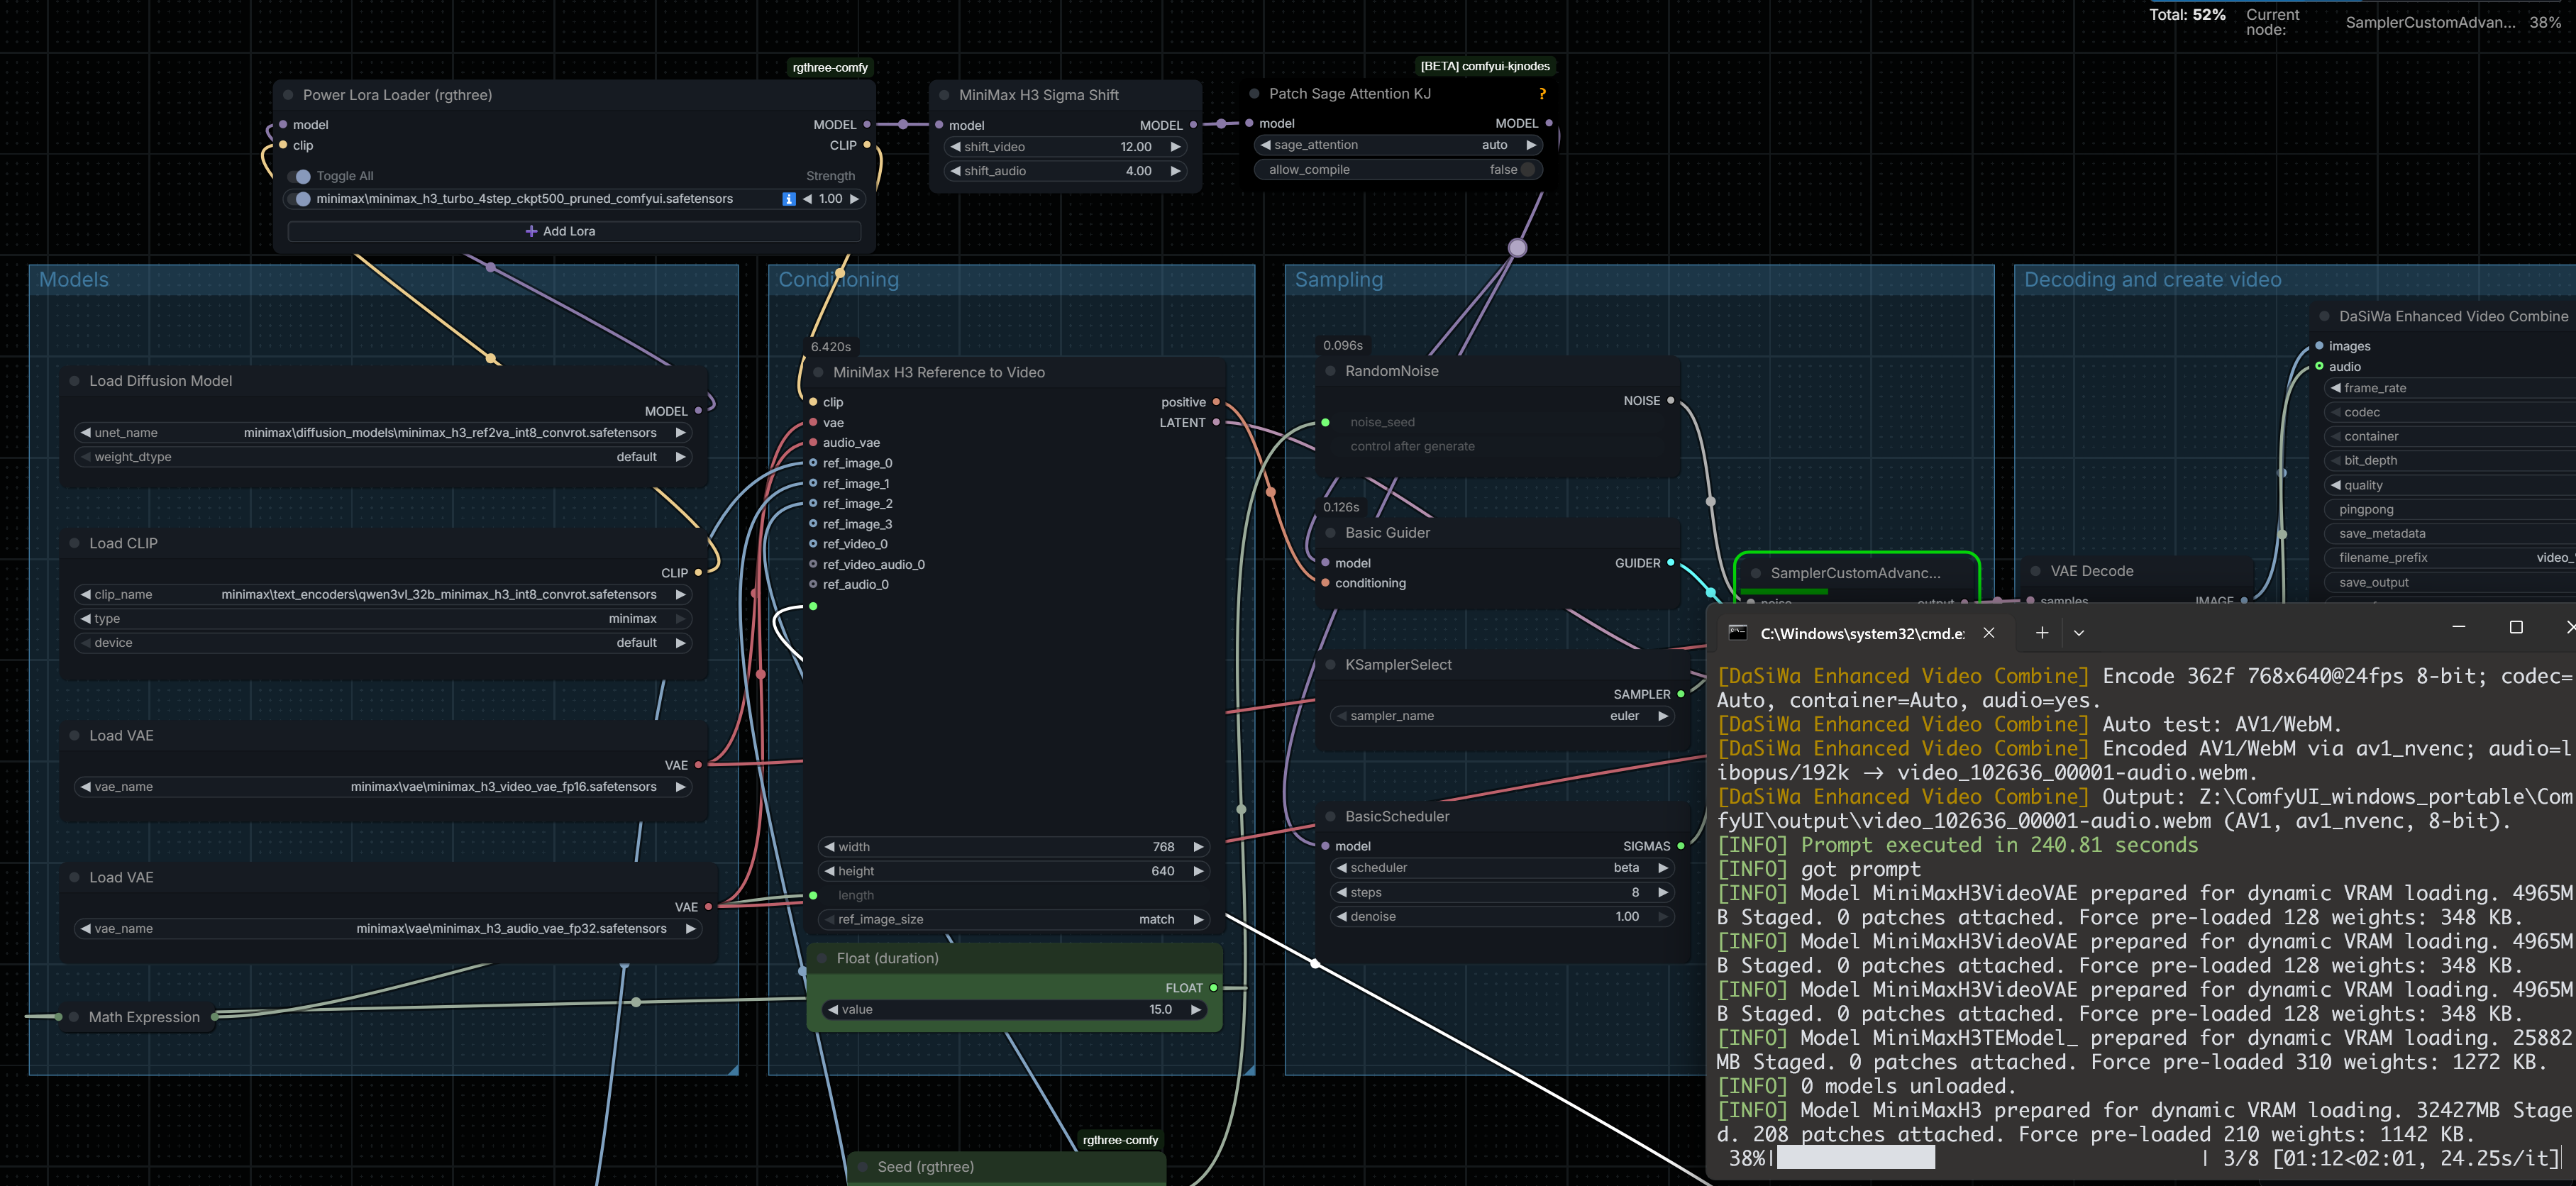Collapse the MiniMax H3 Reference to Video node dot

coord(818,372)
